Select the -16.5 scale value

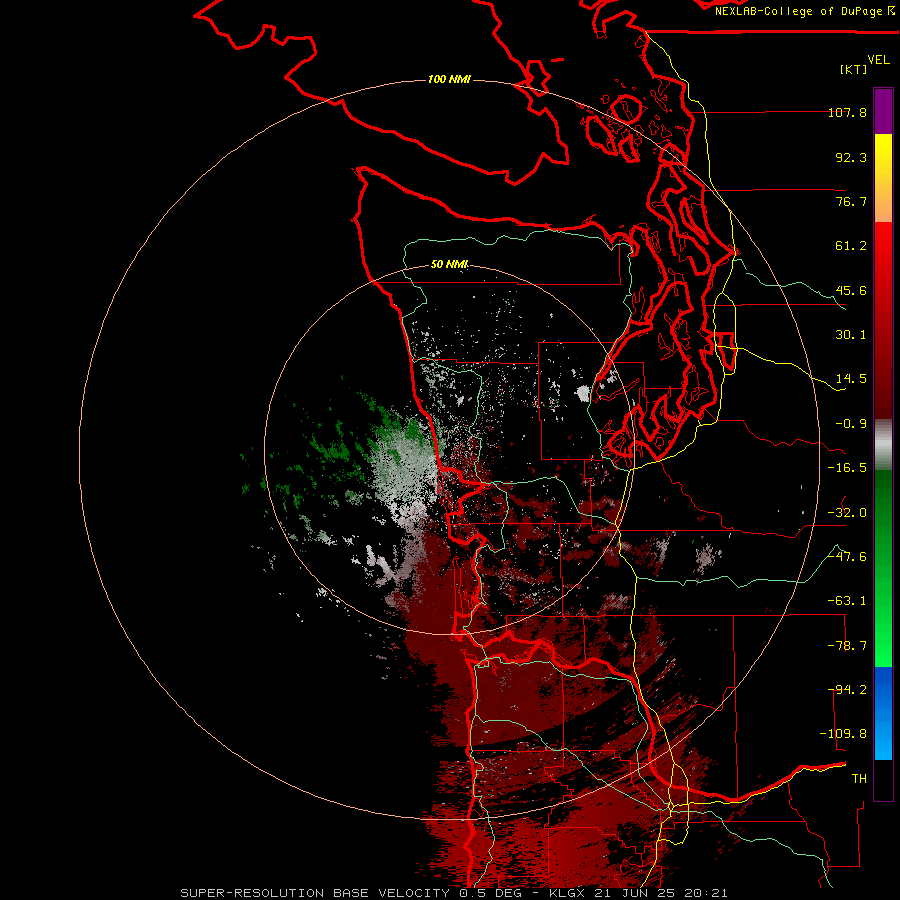coord(847,468)
